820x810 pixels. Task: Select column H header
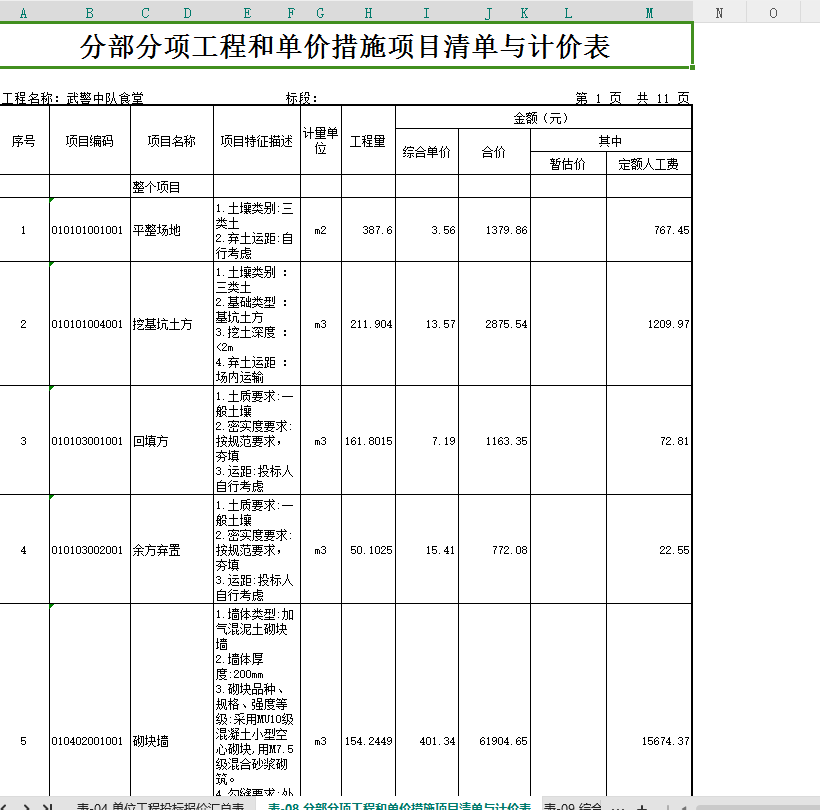point(369,14)
